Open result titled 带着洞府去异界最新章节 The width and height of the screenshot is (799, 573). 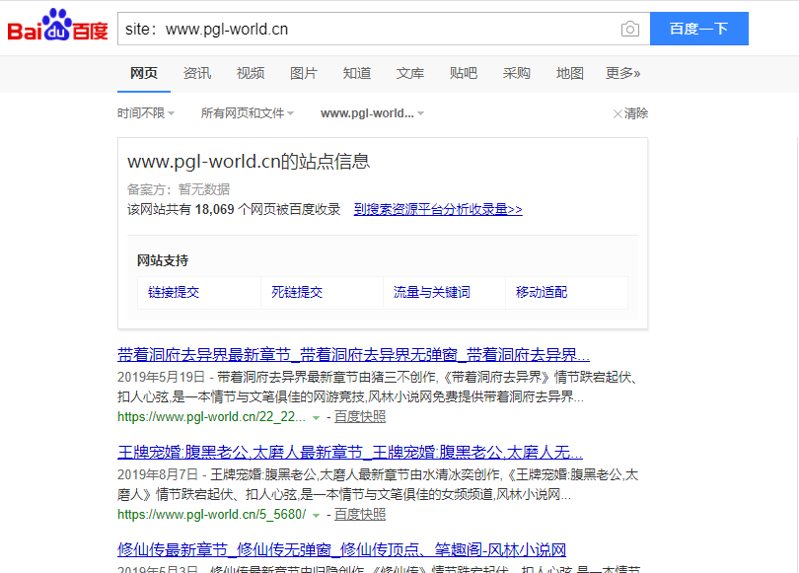click(354, 354)
